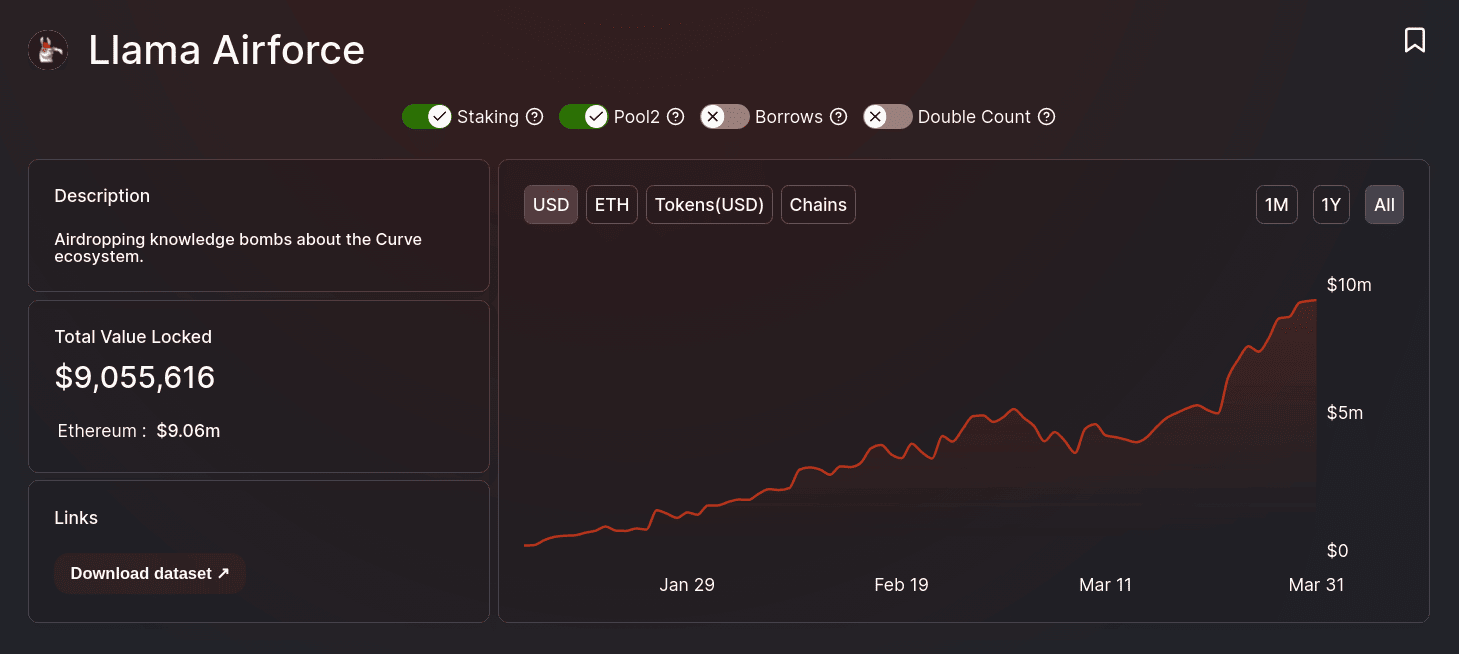Set chart range to All
This screenshot has width=1459, height=654.
(x=1384, y=205)
